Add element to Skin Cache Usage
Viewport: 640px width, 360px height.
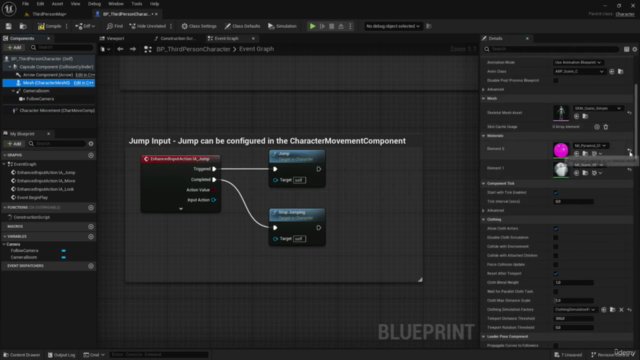[597, 127]
